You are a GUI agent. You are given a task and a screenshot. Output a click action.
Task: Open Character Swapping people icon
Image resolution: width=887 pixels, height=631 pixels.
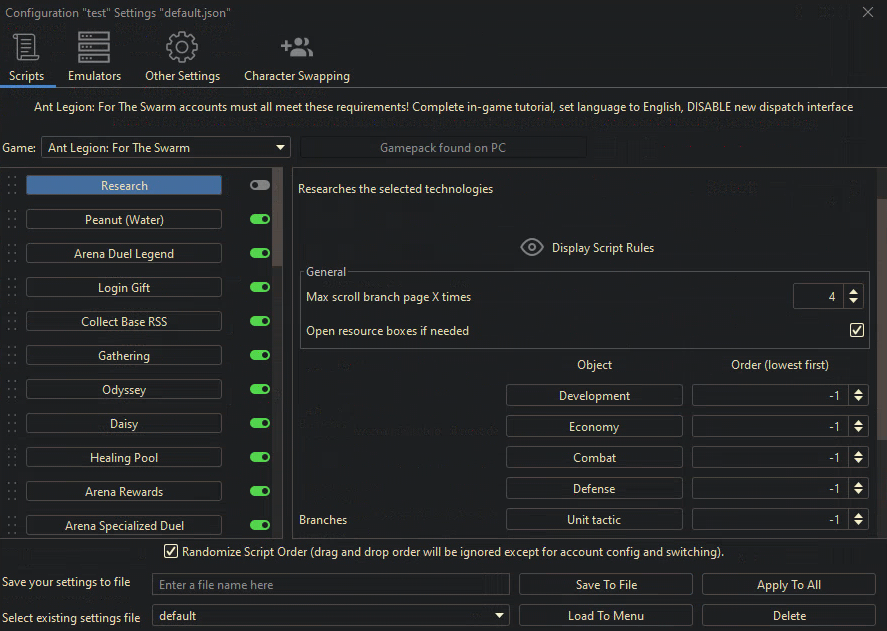pos(297,47)
